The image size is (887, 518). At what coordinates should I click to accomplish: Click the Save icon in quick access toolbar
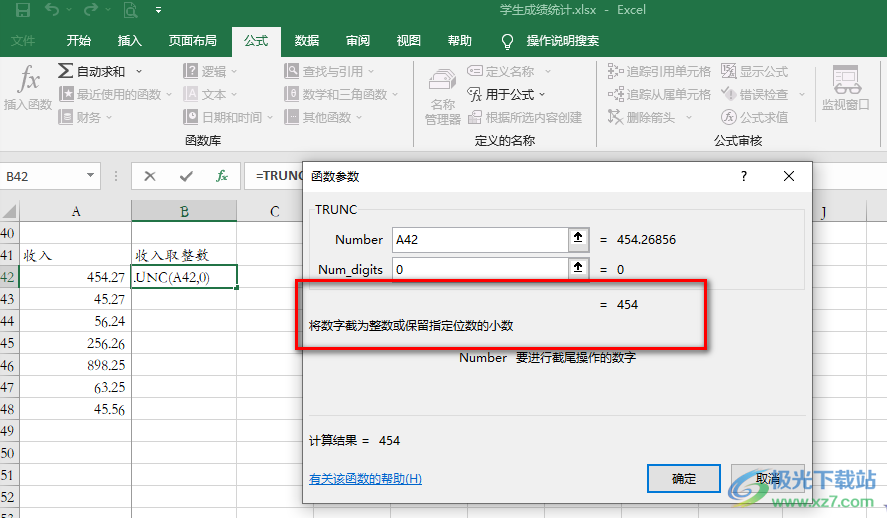(x=23, y=10)
